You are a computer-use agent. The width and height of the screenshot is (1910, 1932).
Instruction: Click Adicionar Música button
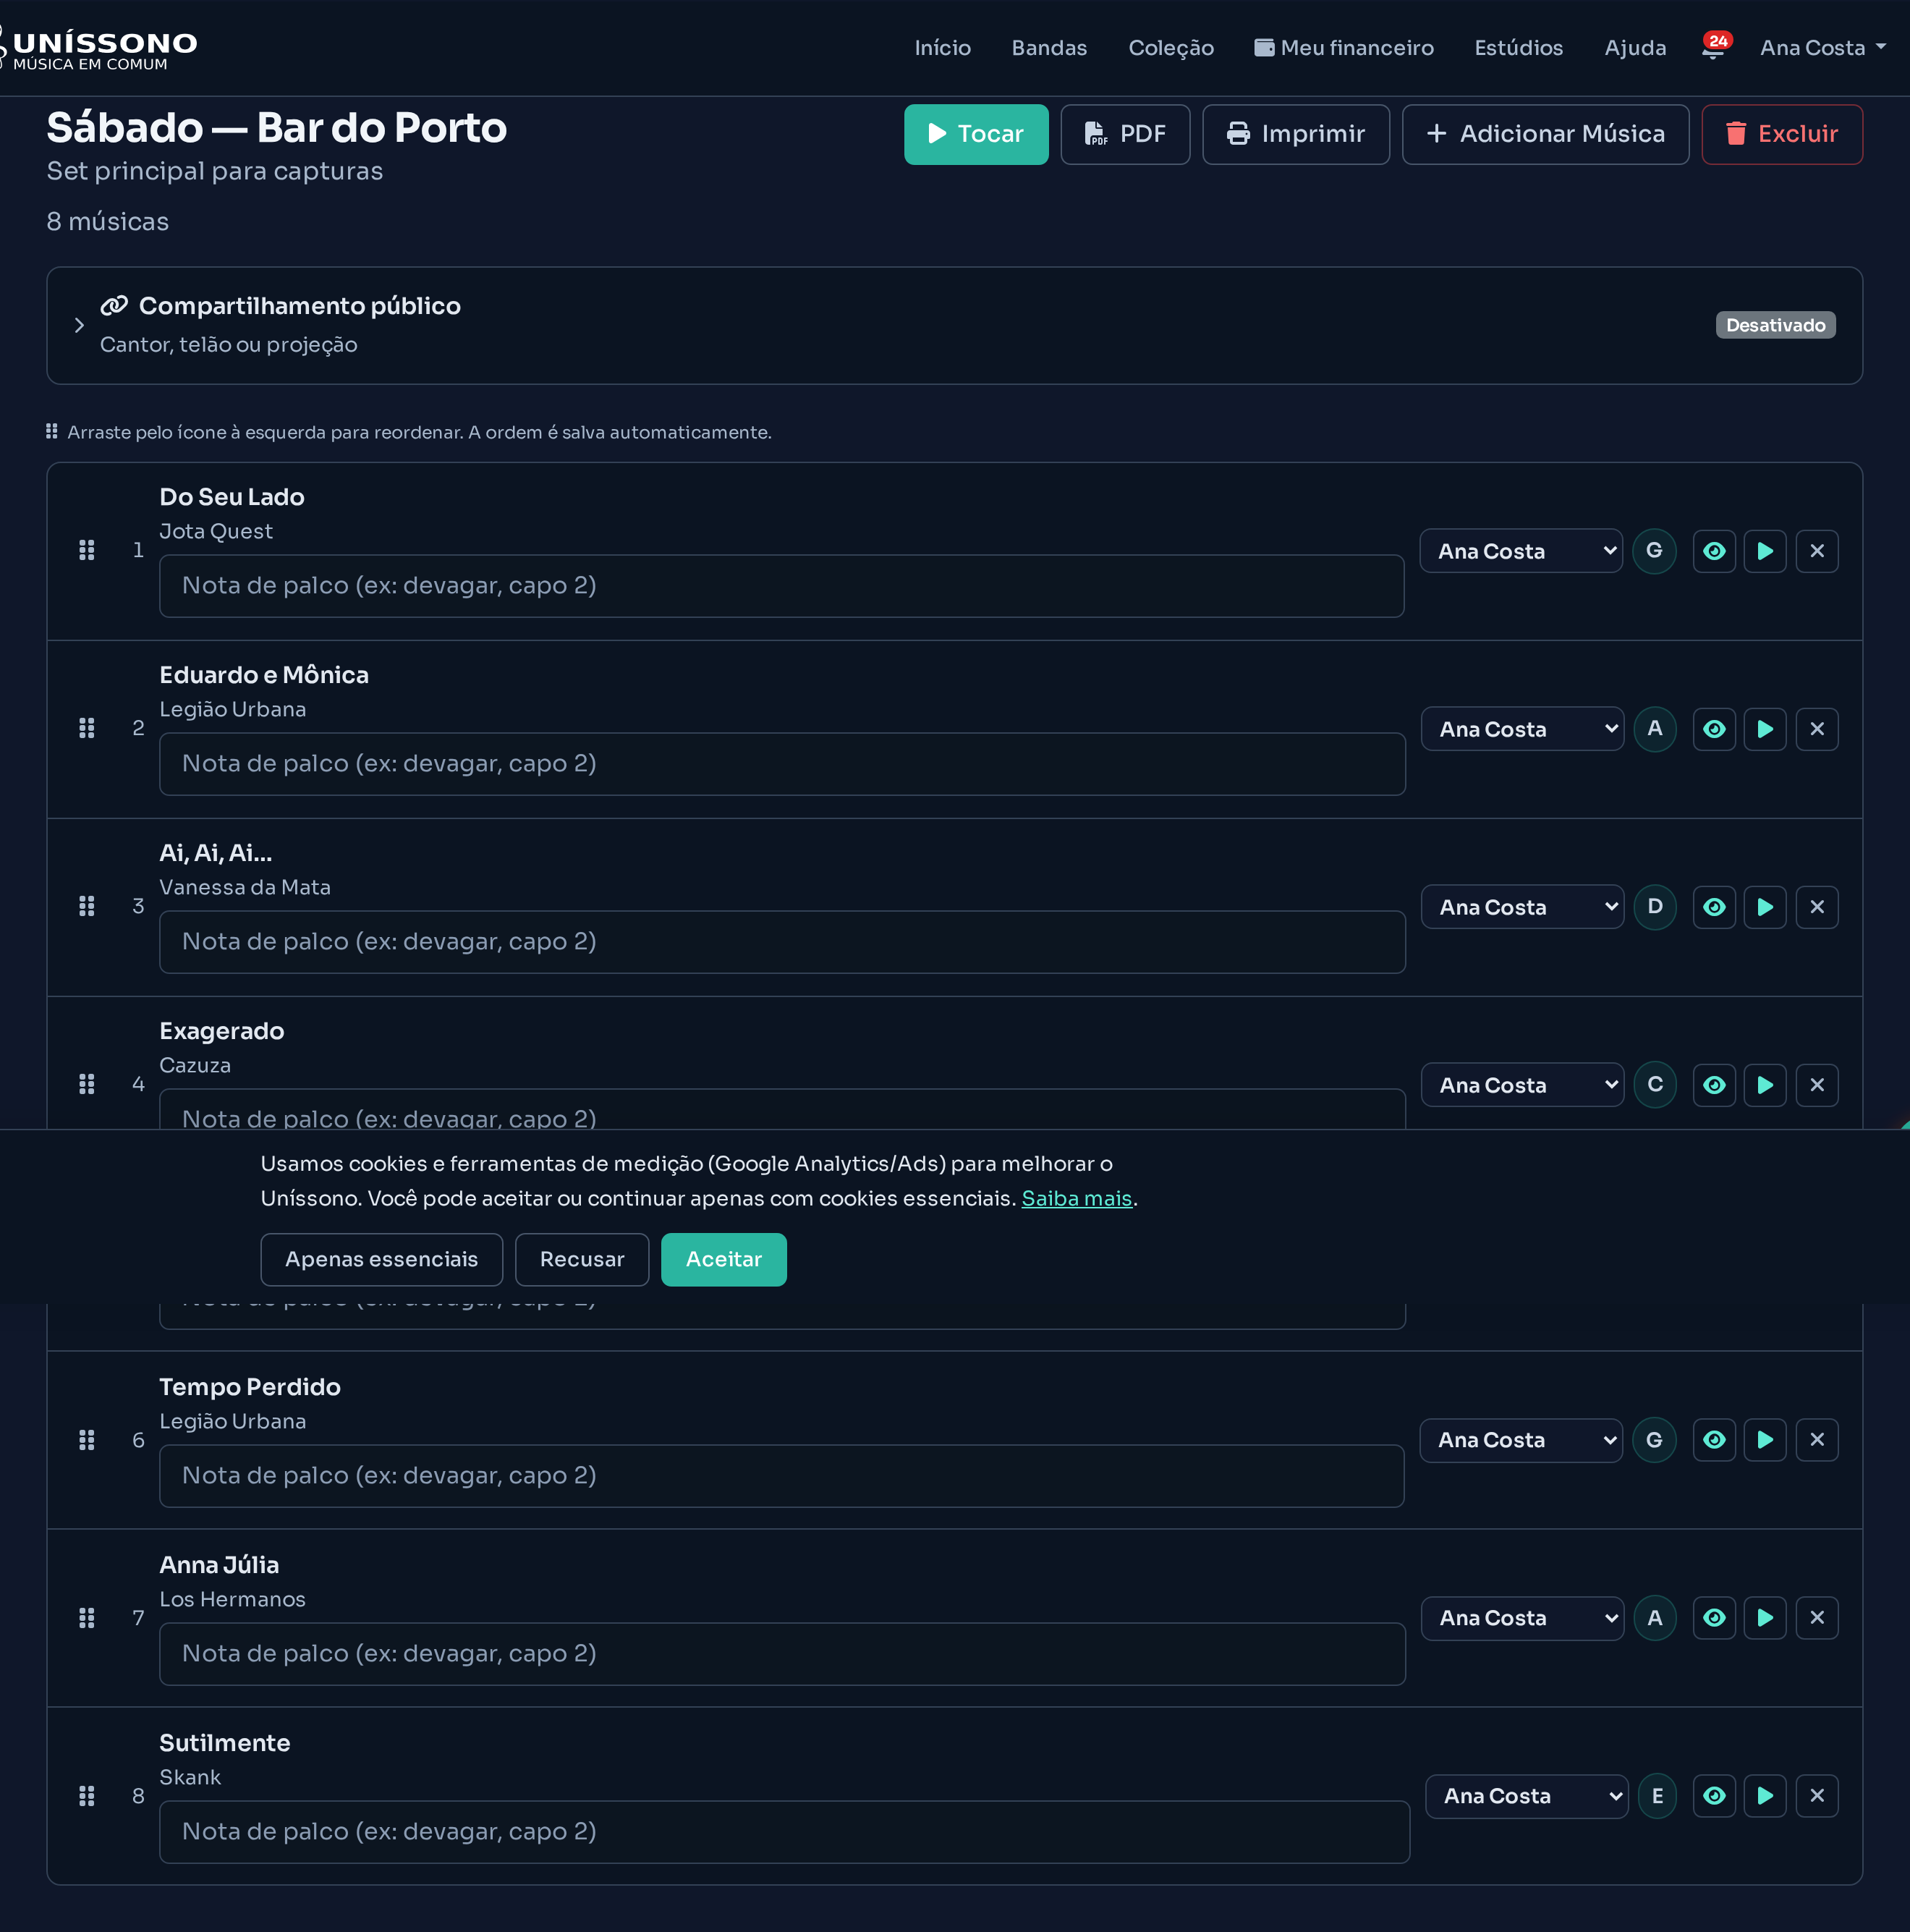click(x=1545, y=134)
